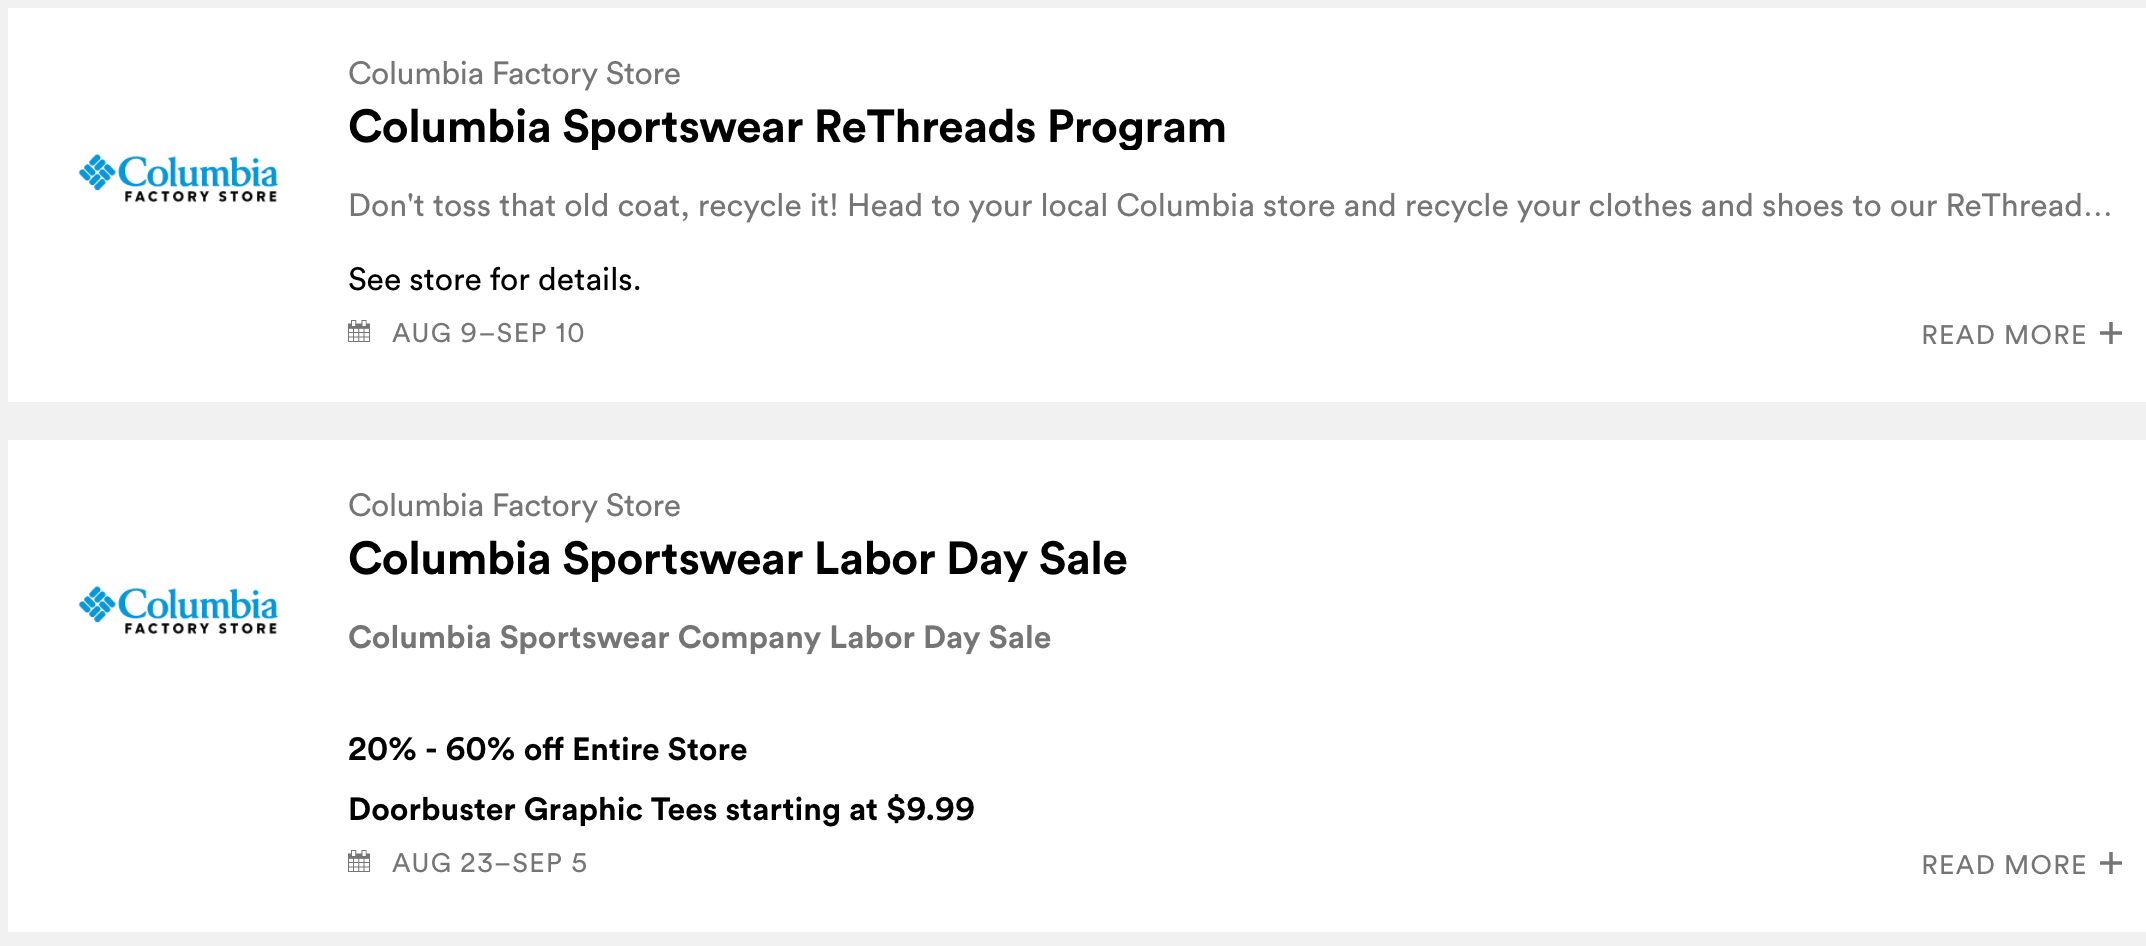Image resolution: width=2146 pixels, height=946 pixels.
Task: Open the Columbia Sportswear Labor Day Sale title
Action: (737, 559)
